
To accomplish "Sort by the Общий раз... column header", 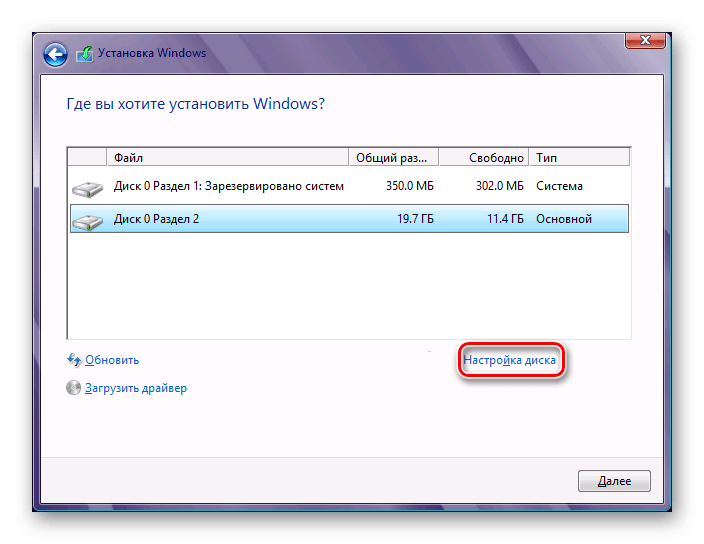I will tap(394, 158).
